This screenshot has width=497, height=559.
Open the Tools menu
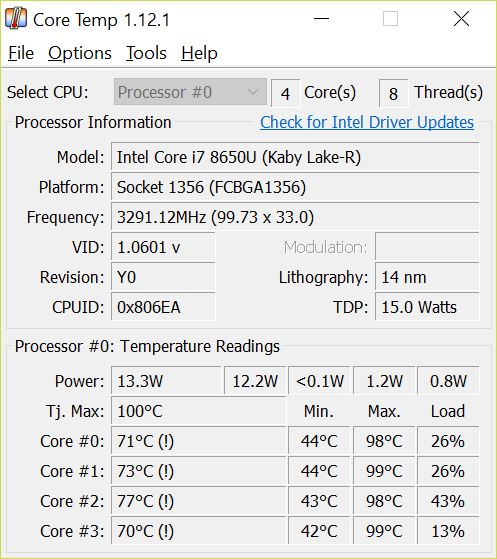point(146,53)
